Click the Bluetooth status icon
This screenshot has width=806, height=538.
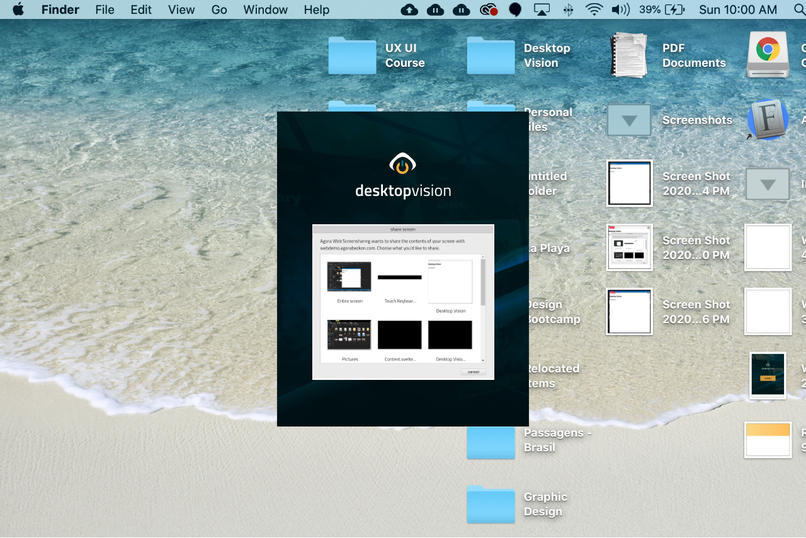coord(568,10)
